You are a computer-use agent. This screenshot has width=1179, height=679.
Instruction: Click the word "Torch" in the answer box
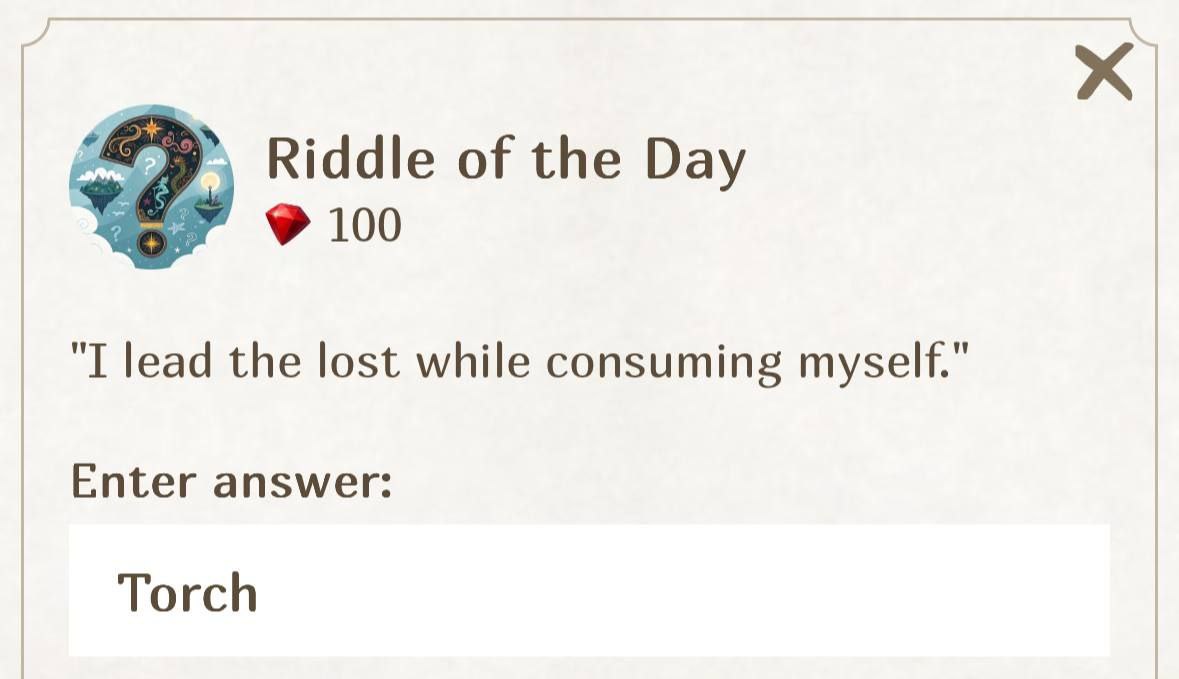click(188, 592)
